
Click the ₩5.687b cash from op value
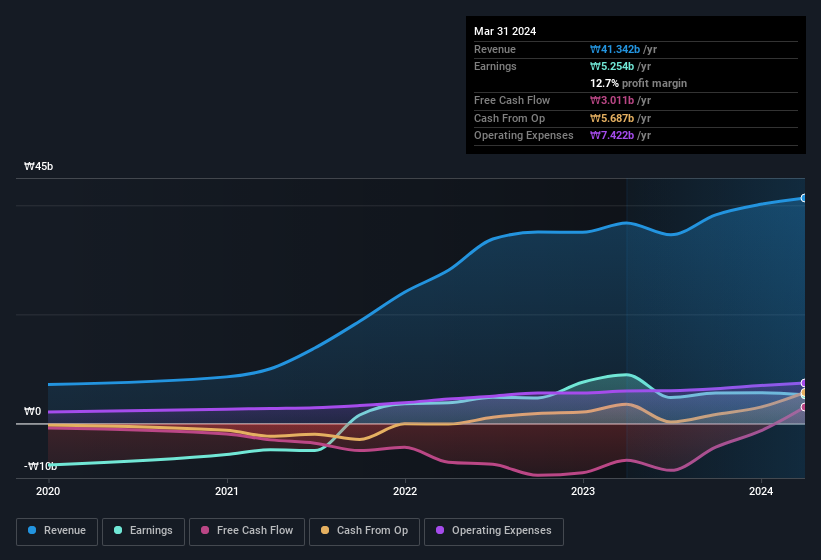tap(612, 118)
